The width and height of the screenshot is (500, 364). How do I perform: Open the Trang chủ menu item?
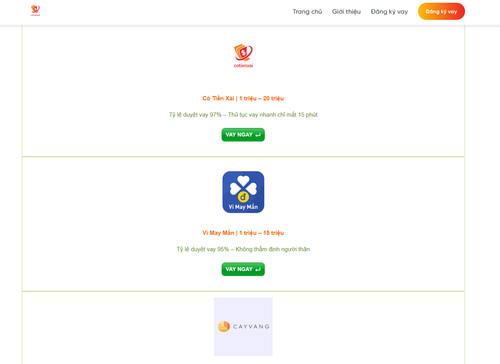tap(307, 12)
